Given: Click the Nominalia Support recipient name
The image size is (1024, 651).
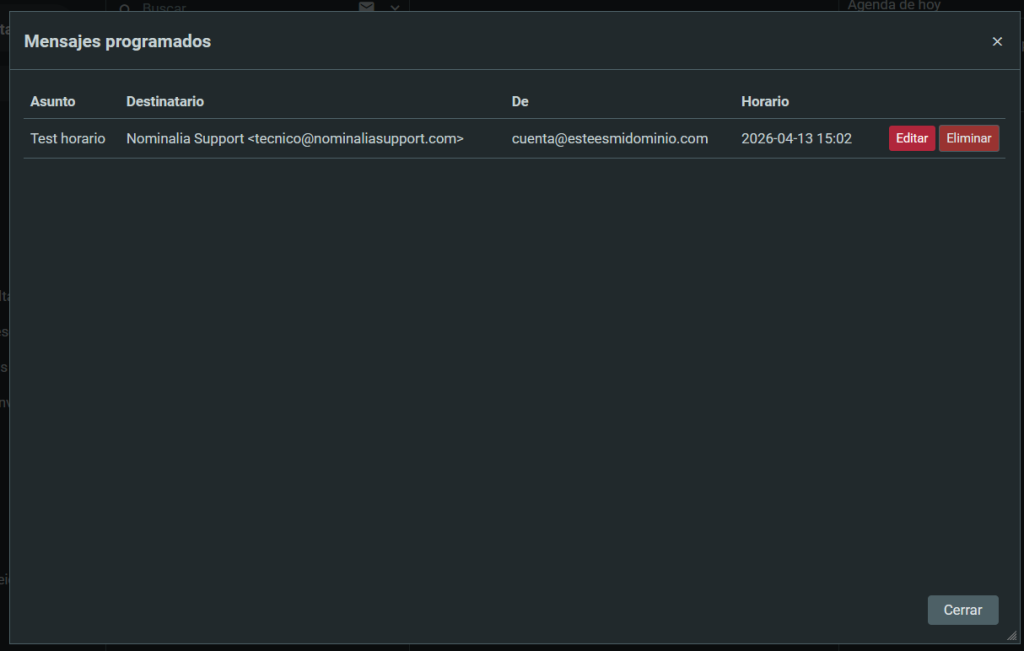Looking at the screenshot, I should point(185,139).
